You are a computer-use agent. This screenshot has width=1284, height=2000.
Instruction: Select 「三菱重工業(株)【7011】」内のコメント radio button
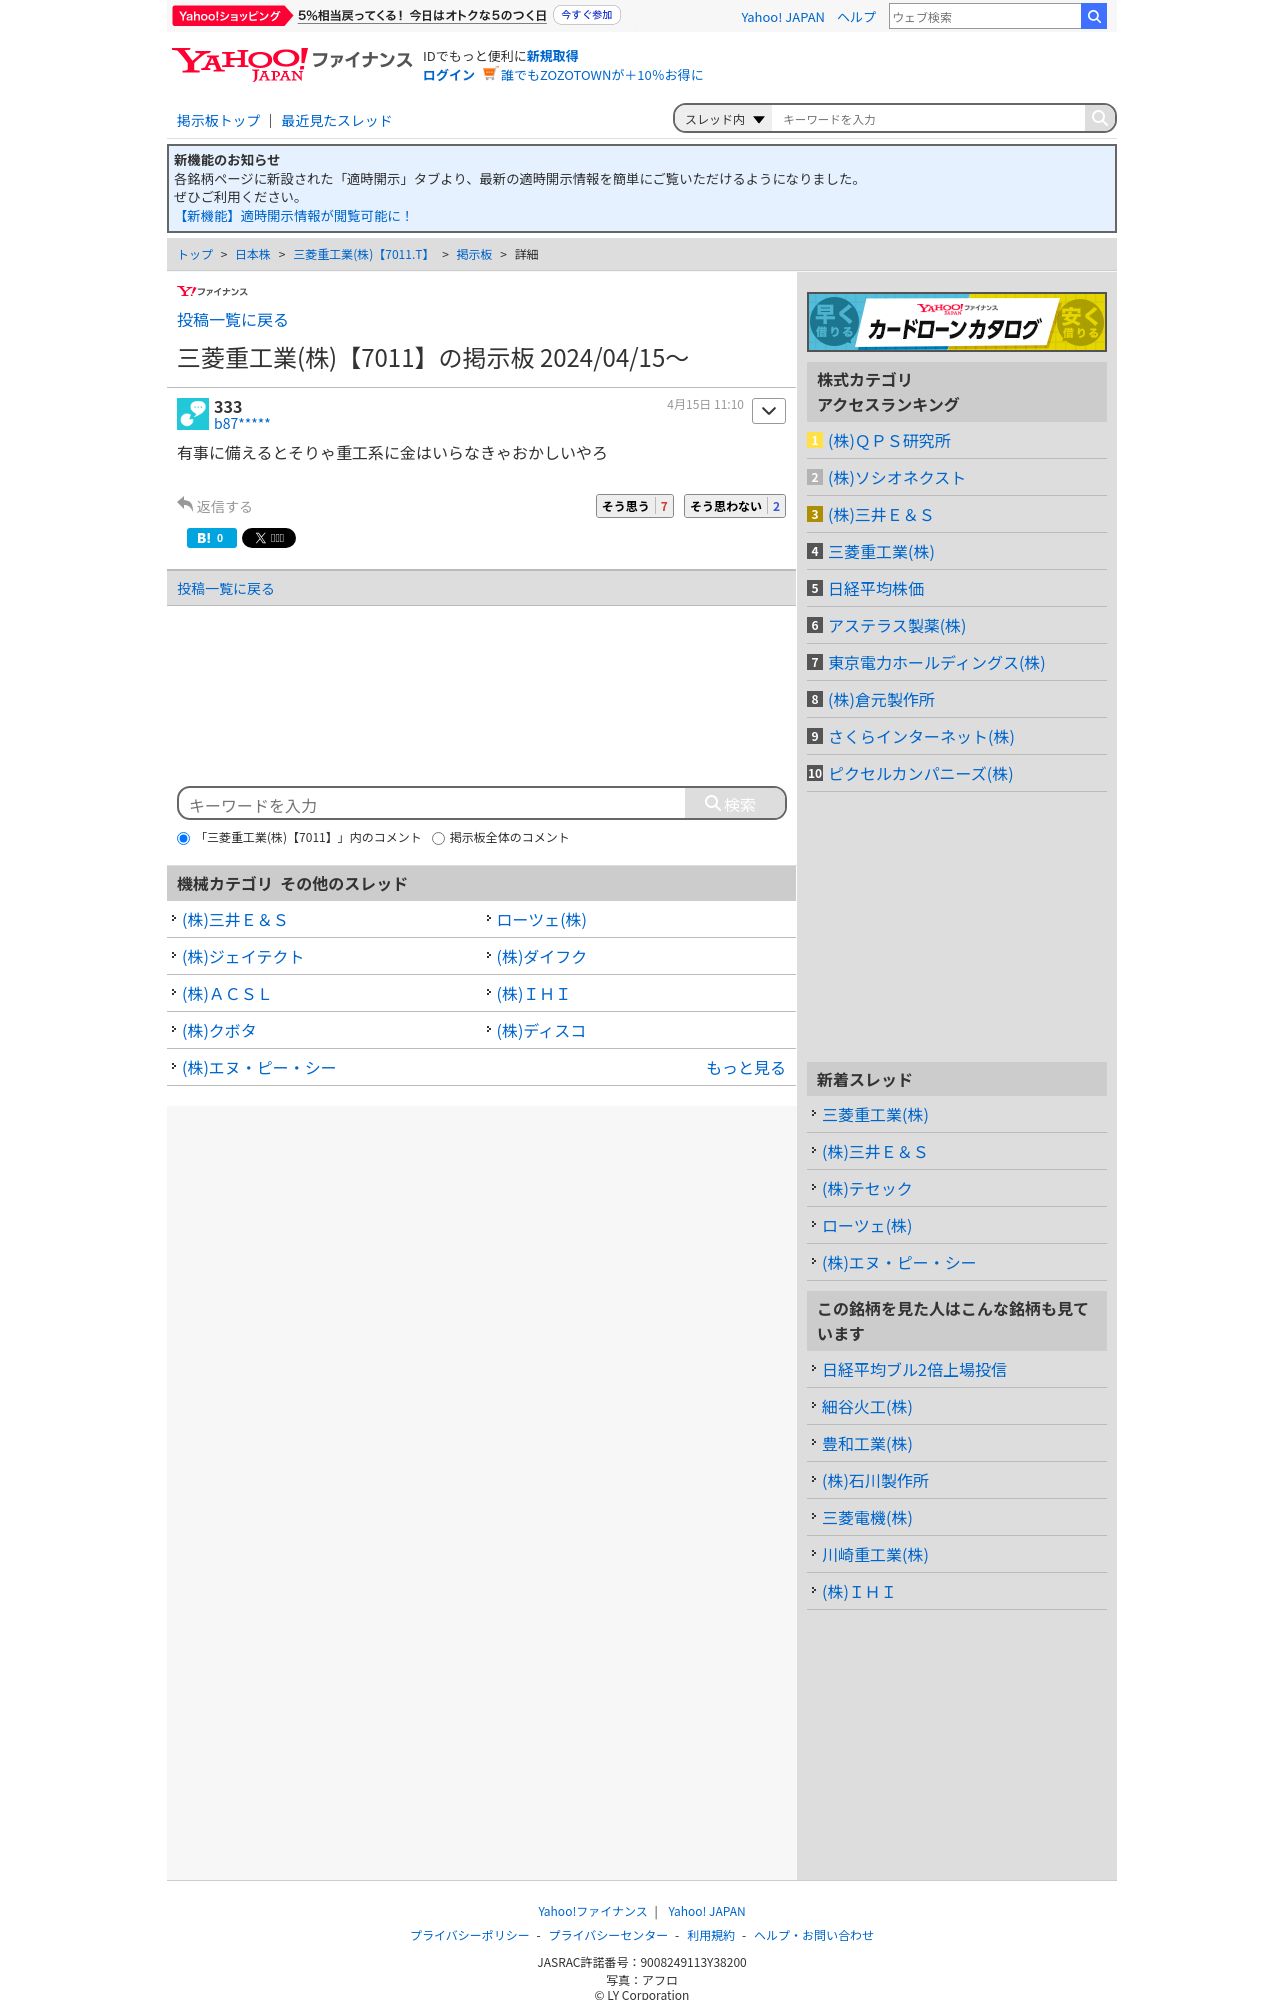[x=183, y=838]
